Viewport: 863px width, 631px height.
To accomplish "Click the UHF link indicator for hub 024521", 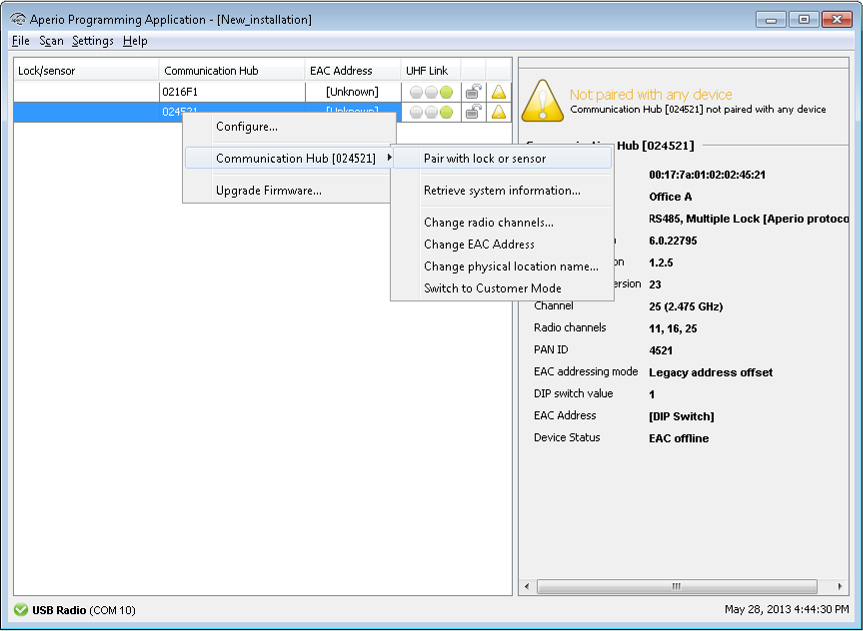I will (431, 112).
